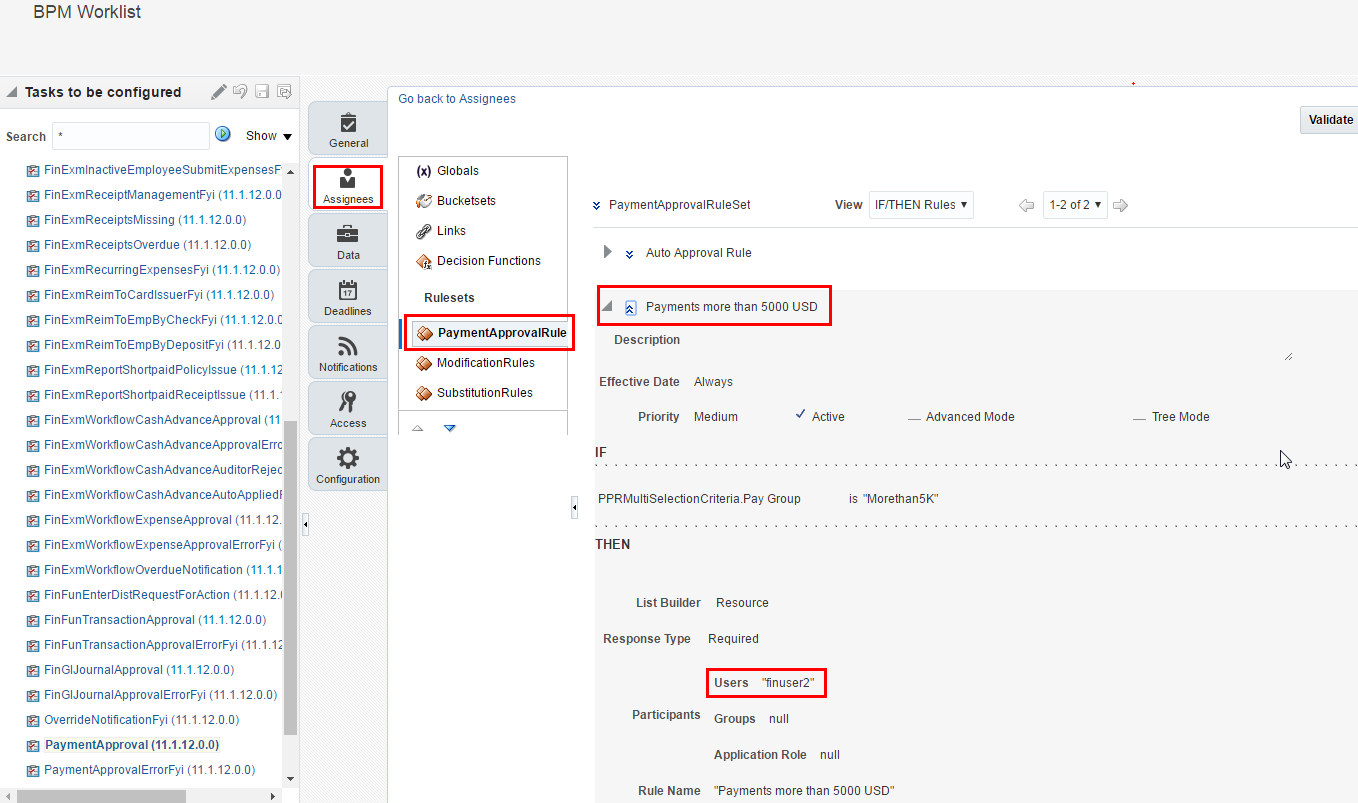Click the grey up triangle below the rulesets list
The image size is (1358, 803).
point(417,428)
